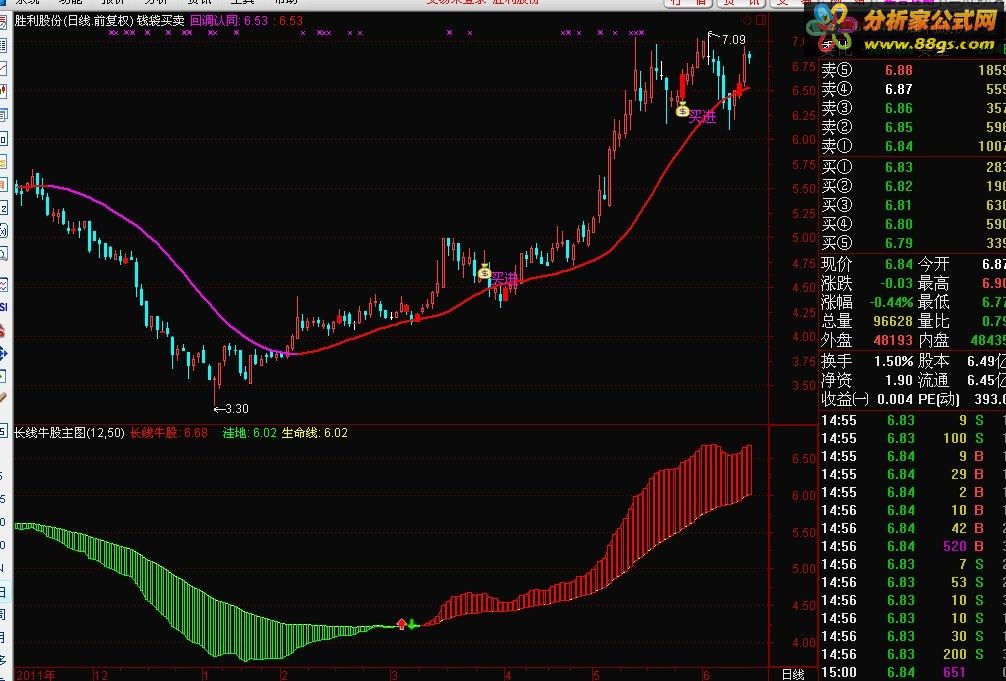
Task: Click the PE(动) label
Action: pos(939,399)
